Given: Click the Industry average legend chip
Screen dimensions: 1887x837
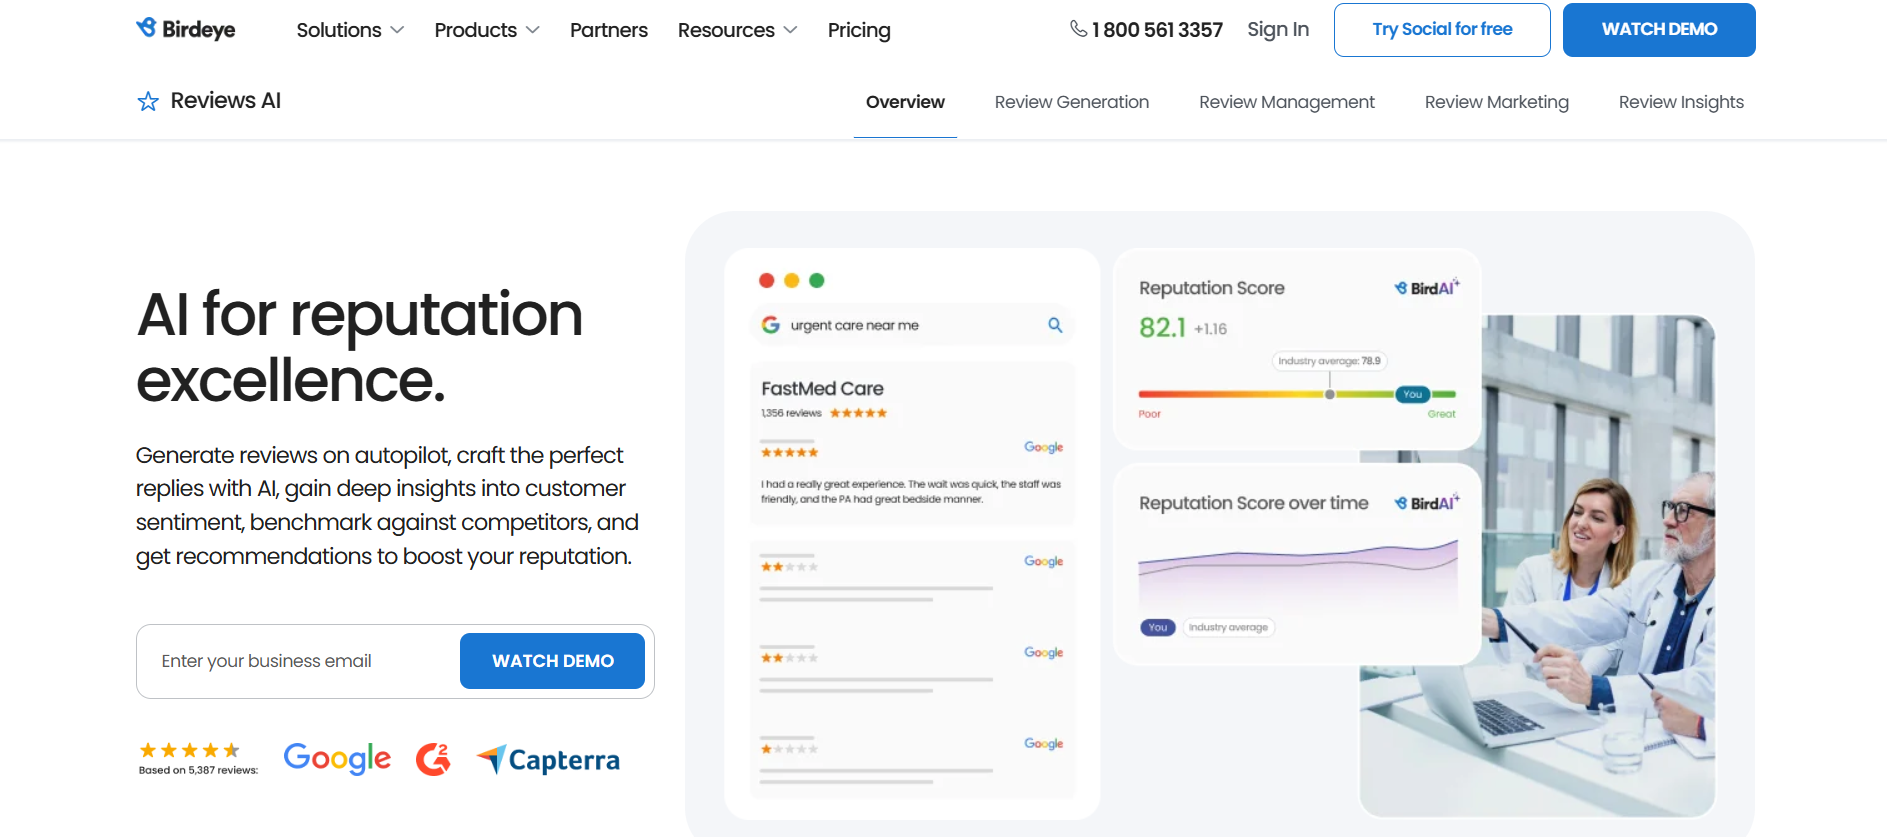Looking at the screenshot, I should 1228,628.
